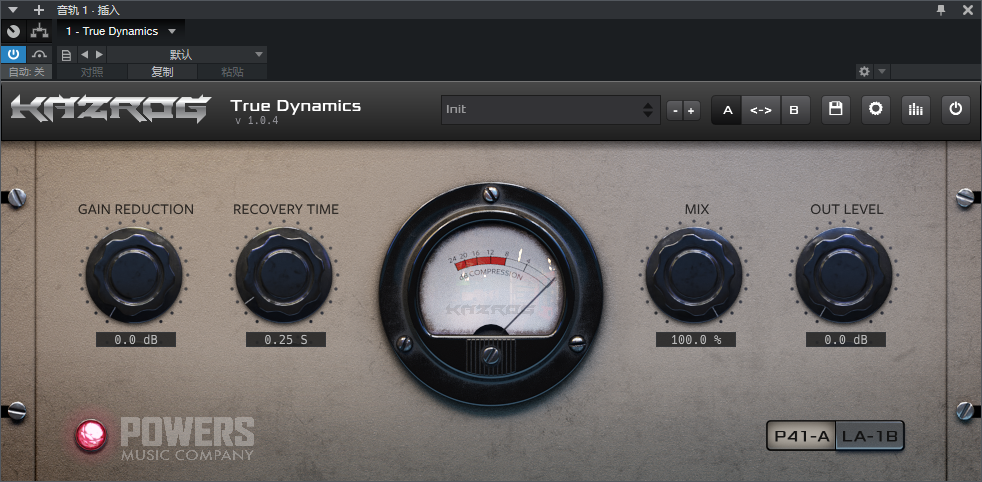This screenshot has width=982, height=482.
Task: Click the bar meter icon in the header
Action: 916,110
